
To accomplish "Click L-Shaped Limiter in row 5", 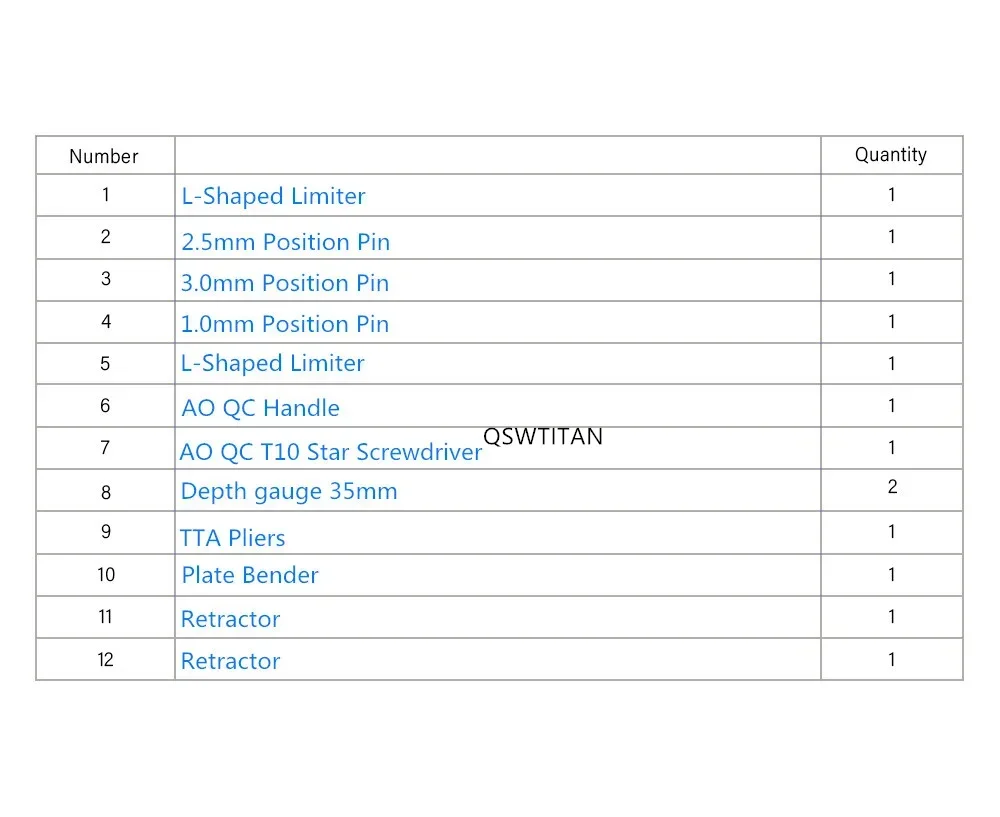I will tap(272, 364).
